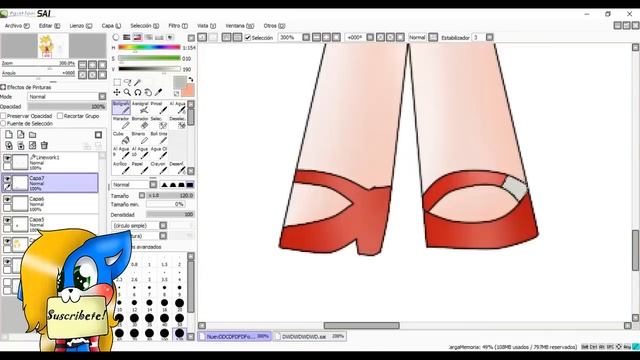Adjust the brush Densidad slider

click(171, 214)
